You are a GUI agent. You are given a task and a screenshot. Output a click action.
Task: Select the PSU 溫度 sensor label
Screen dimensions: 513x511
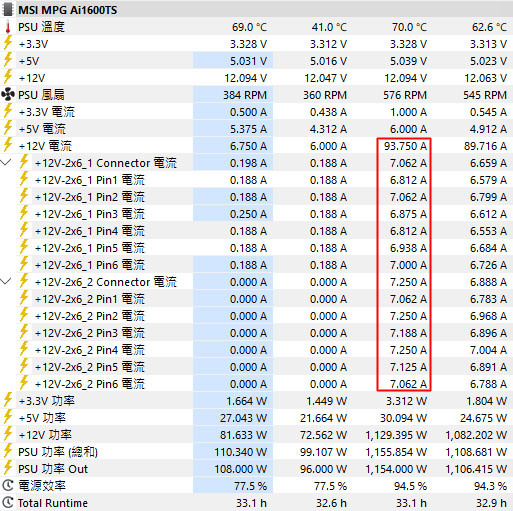(x=41, y=27)
